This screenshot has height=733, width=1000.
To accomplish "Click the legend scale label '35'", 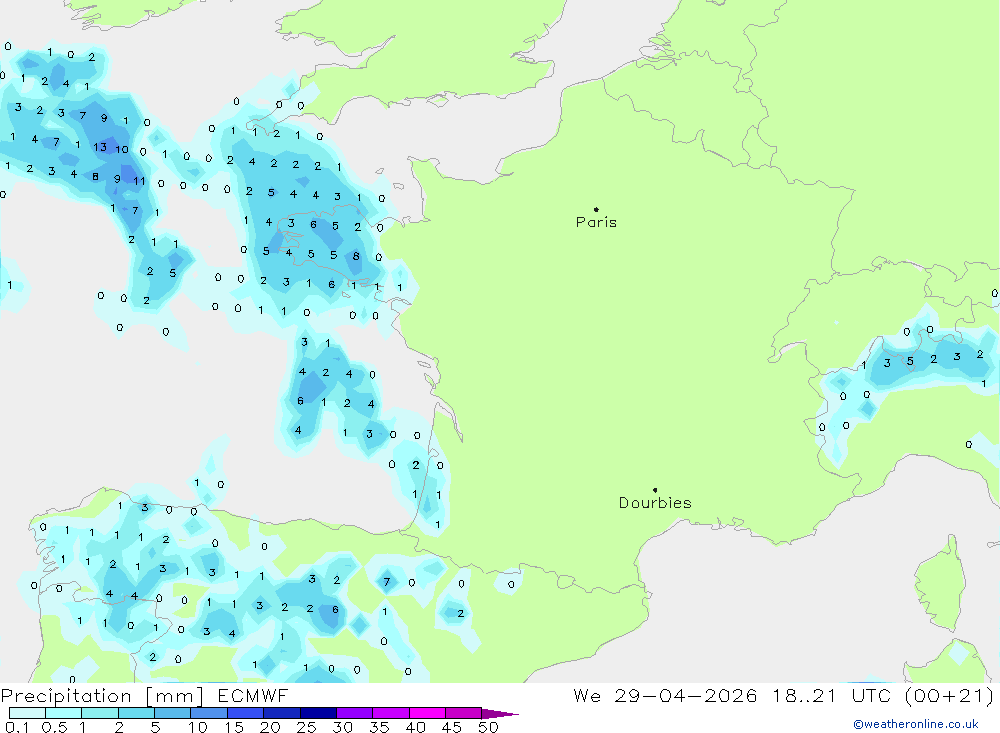I will (x=379, y=727).
